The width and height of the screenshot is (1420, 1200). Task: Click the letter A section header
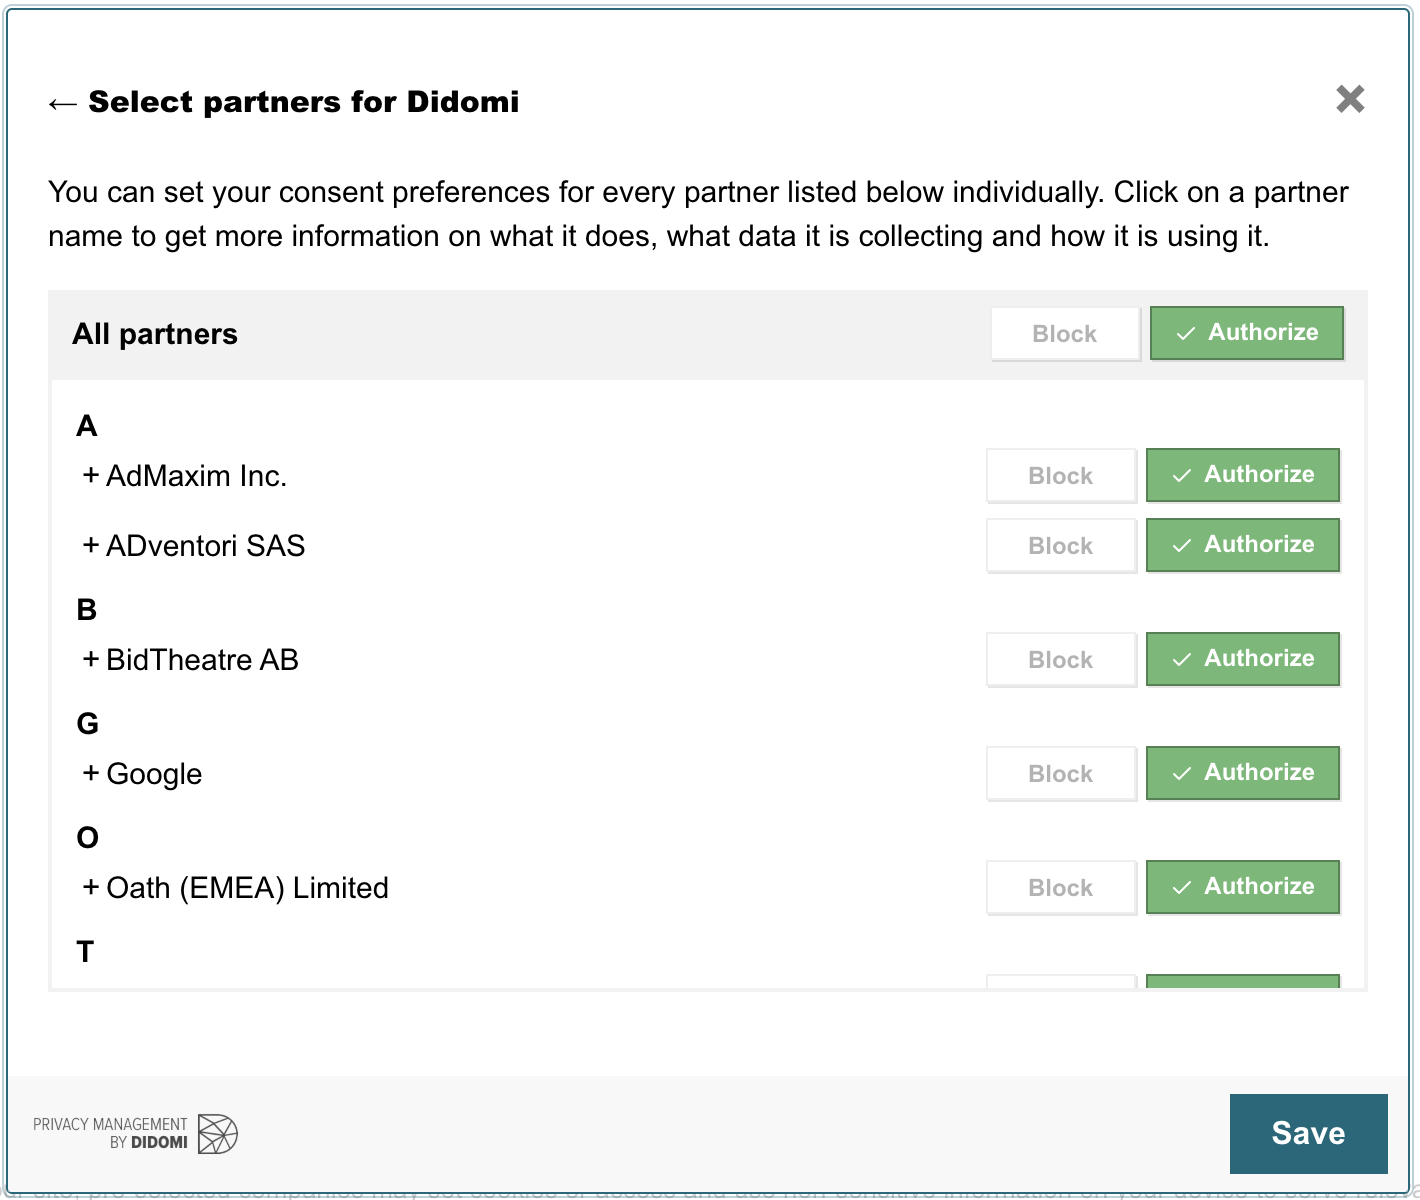pos(87,426)
